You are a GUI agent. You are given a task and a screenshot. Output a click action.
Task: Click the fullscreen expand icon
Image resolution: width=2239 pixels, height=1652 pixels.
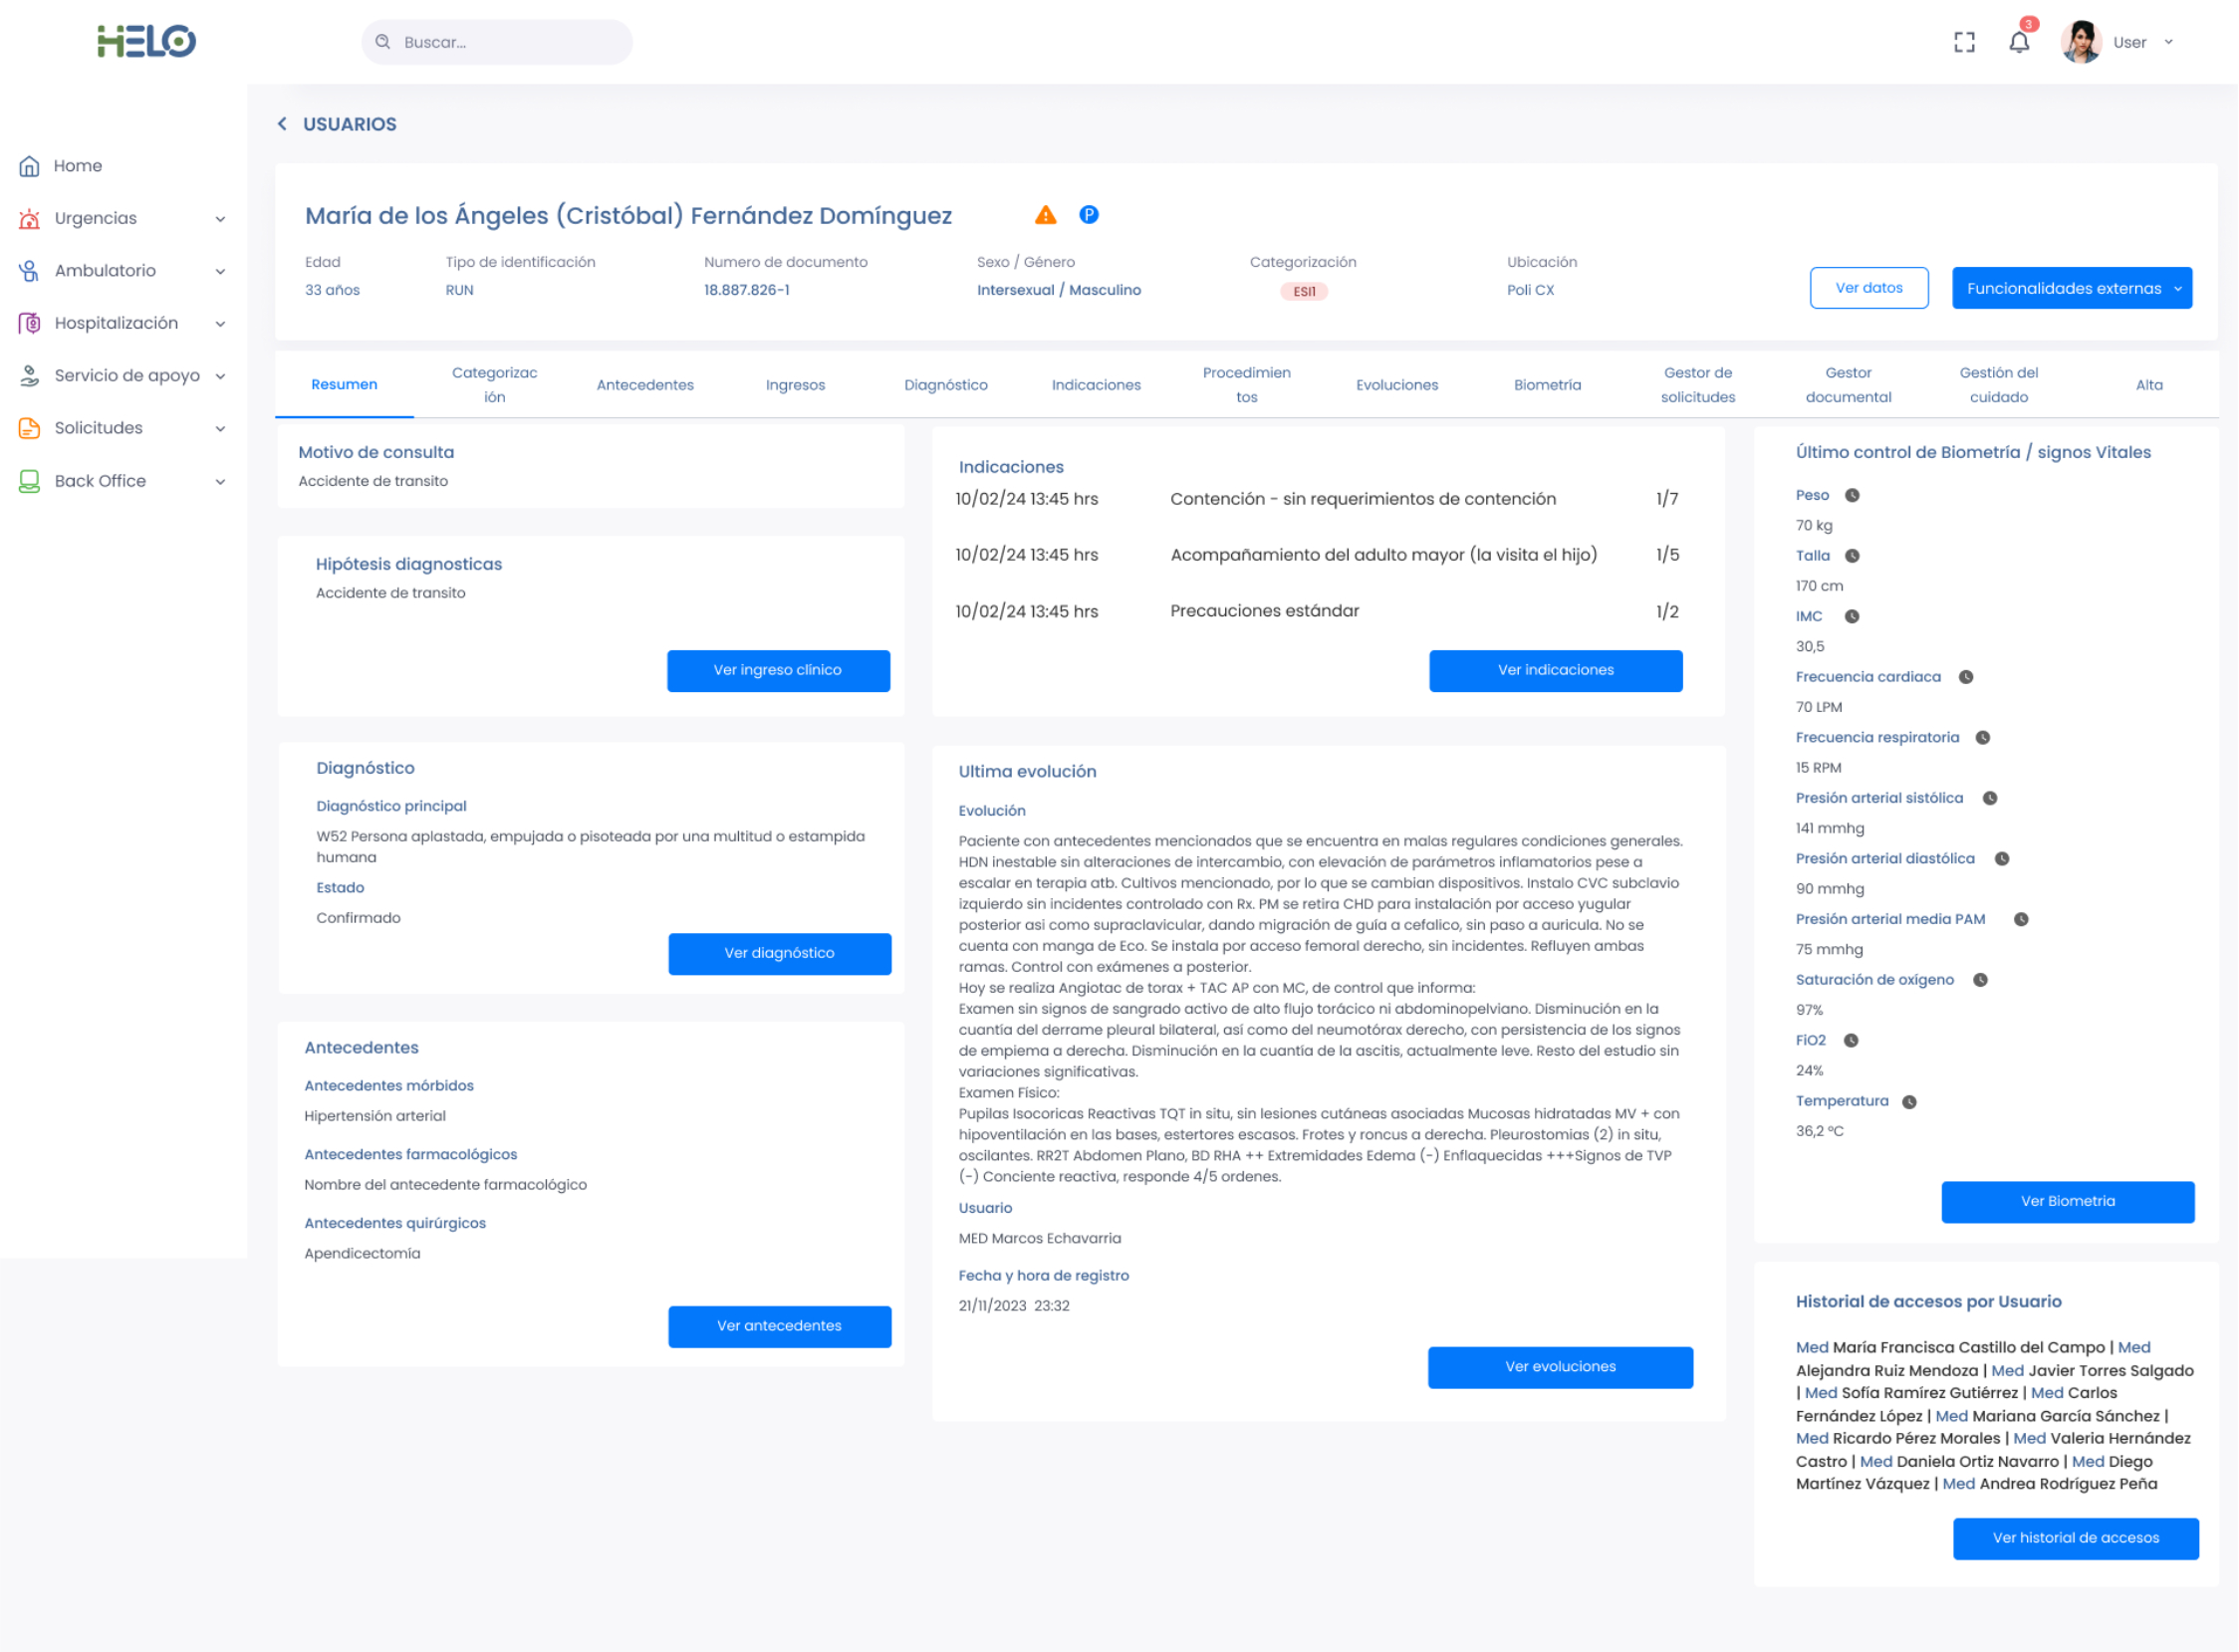[x=1964, y=42]
